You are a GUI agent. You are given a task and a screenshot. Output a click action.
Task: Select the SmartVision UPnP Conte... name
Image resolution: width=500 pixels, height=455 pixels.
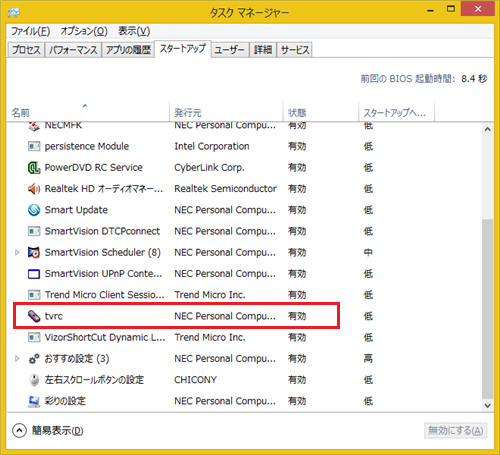[x=104, y=274]
